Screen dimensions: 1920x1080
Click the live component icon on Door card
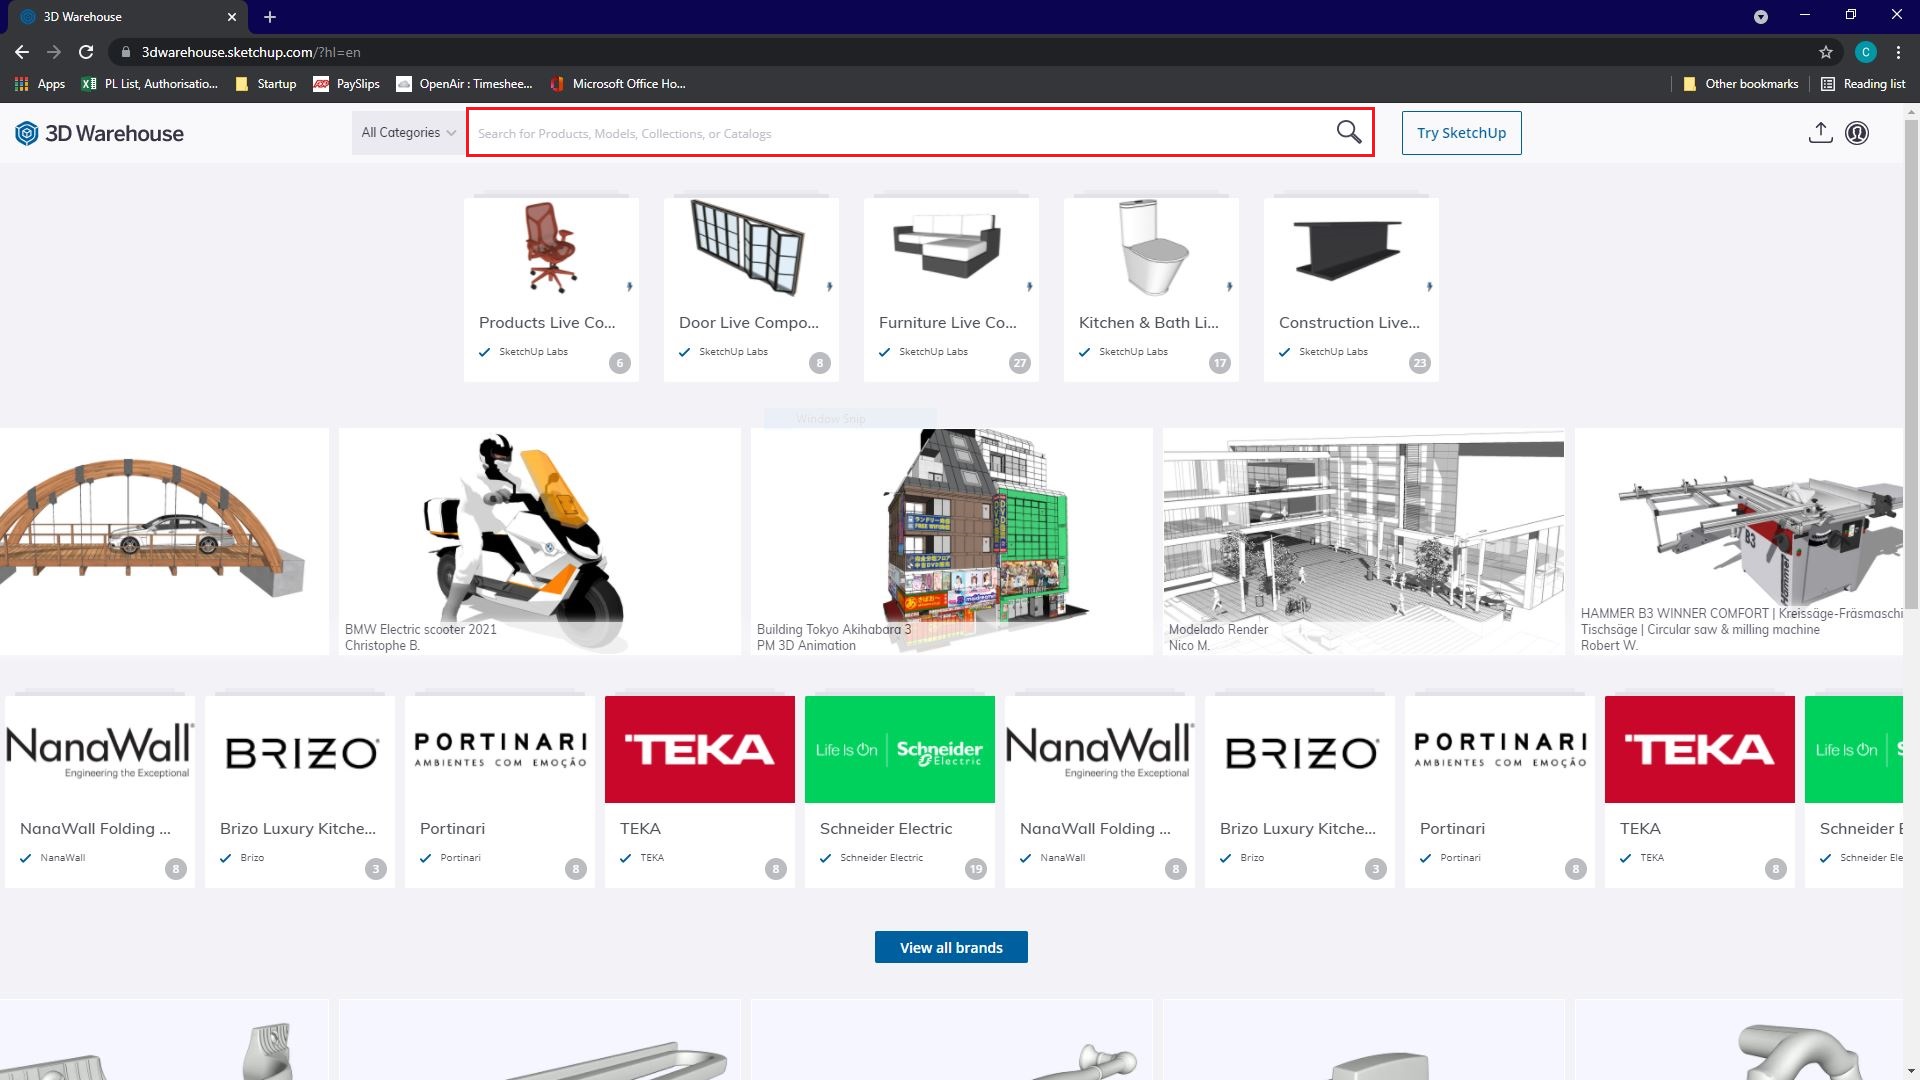click(829, 287)
